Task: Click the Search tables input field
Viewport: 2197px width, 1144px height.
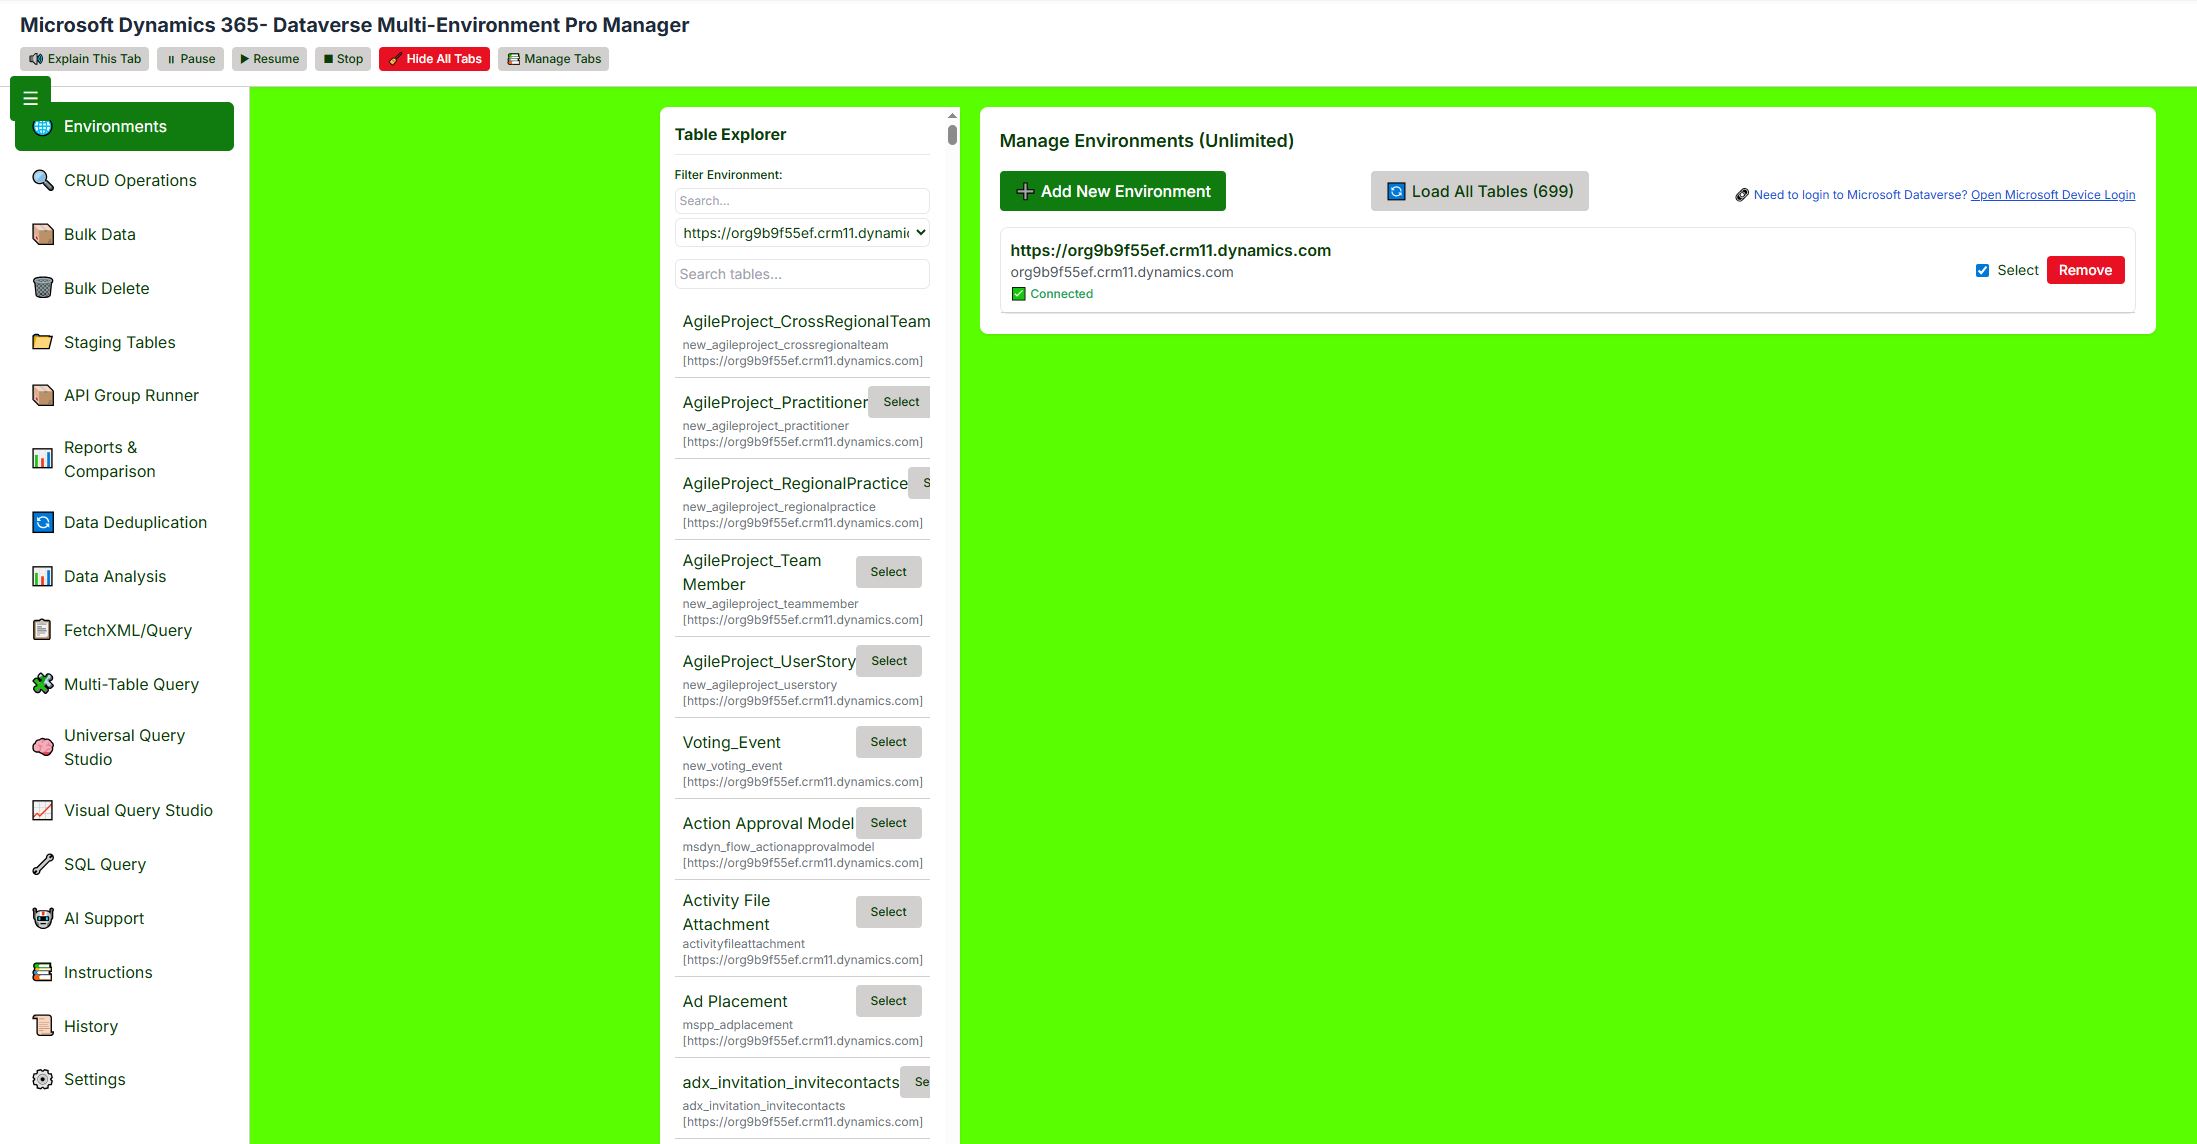Action: tap(801, 273)
